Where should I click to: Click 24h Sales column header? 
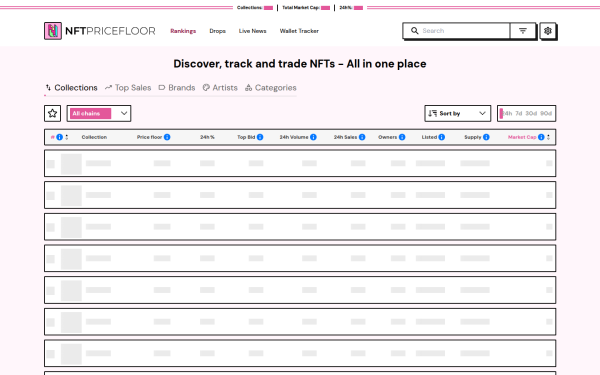pyautogui.click(x=345, y=137)
